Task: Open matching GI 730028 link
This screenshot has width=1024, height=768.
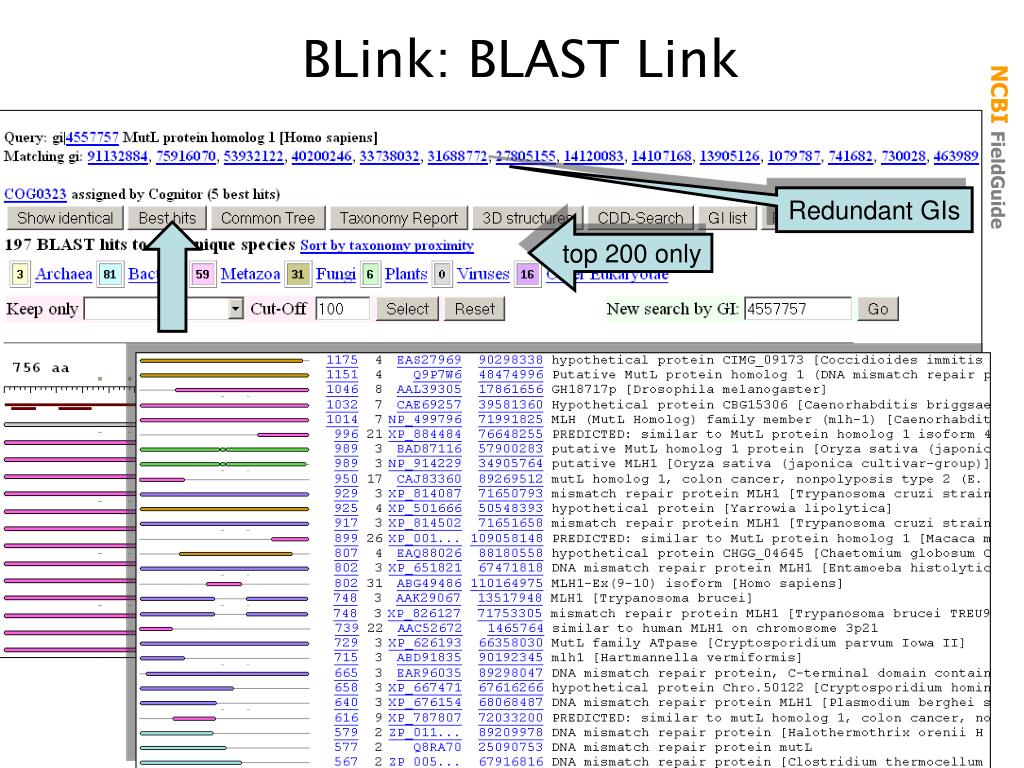Action: click(903, 157)
